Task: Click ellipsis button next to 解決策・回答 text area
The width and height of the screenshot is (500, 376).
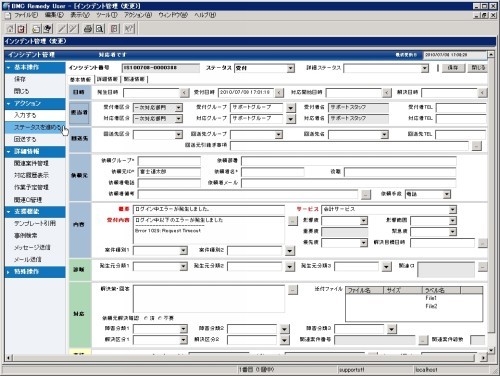Action: tap(293, 290)
